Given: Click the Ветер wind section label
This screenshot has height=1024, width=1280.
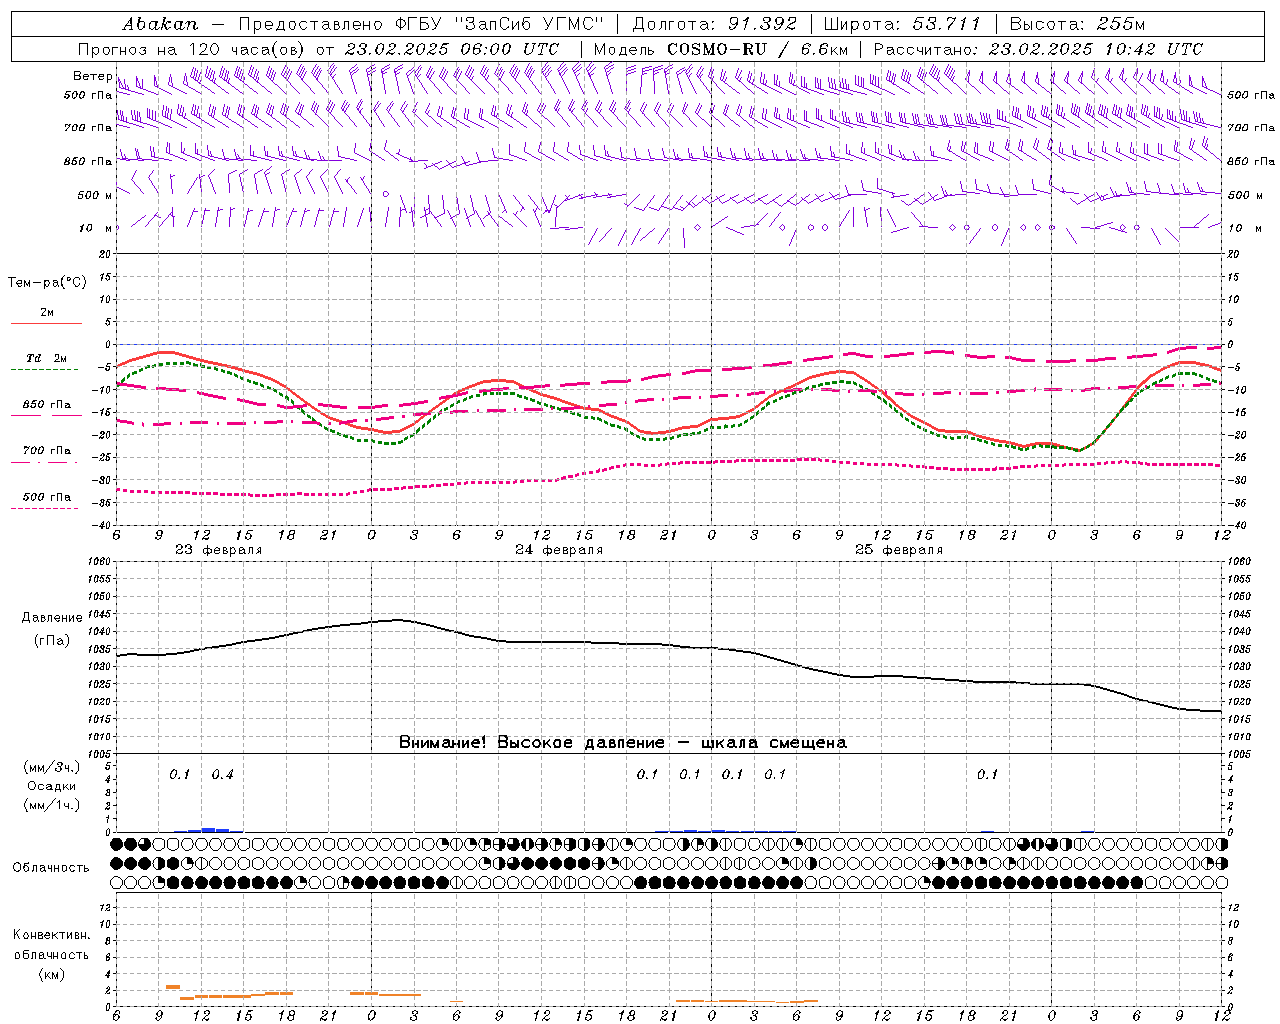Looking at the screenshot, I should click(93, 76).
